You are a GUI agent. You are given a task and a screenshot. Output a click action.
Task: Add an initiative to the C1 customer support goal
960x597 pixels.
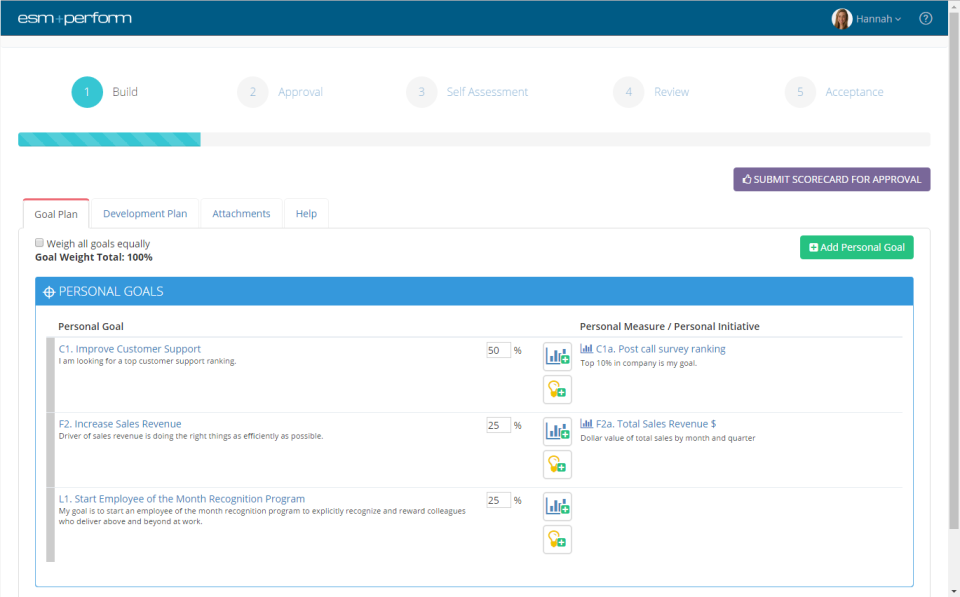[x=557, y=389]
